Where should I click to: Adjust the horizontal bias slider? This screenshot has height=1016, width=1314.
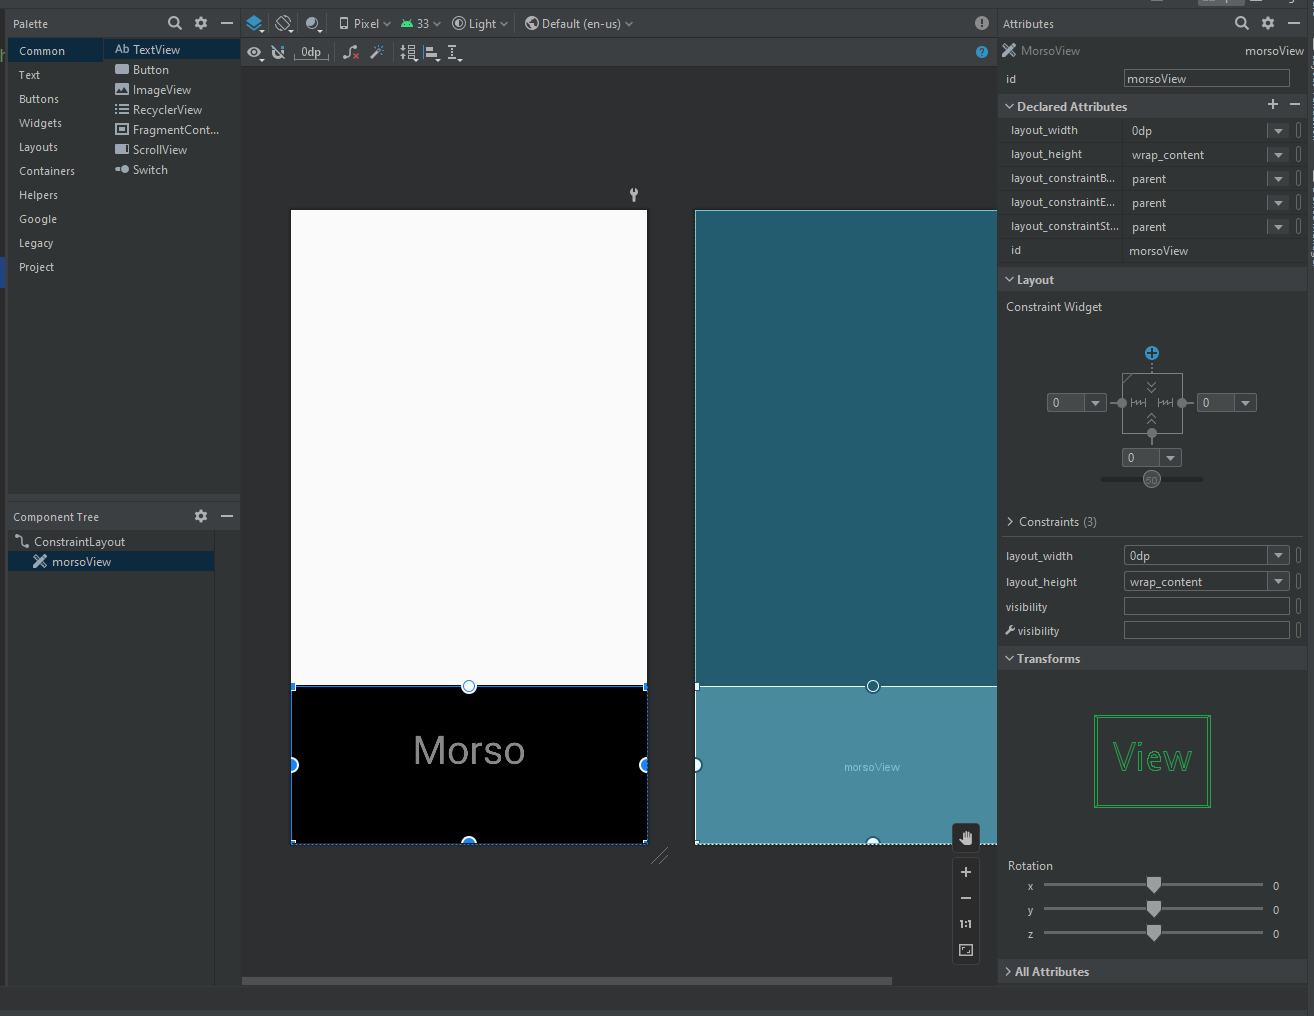(1152, 480)
